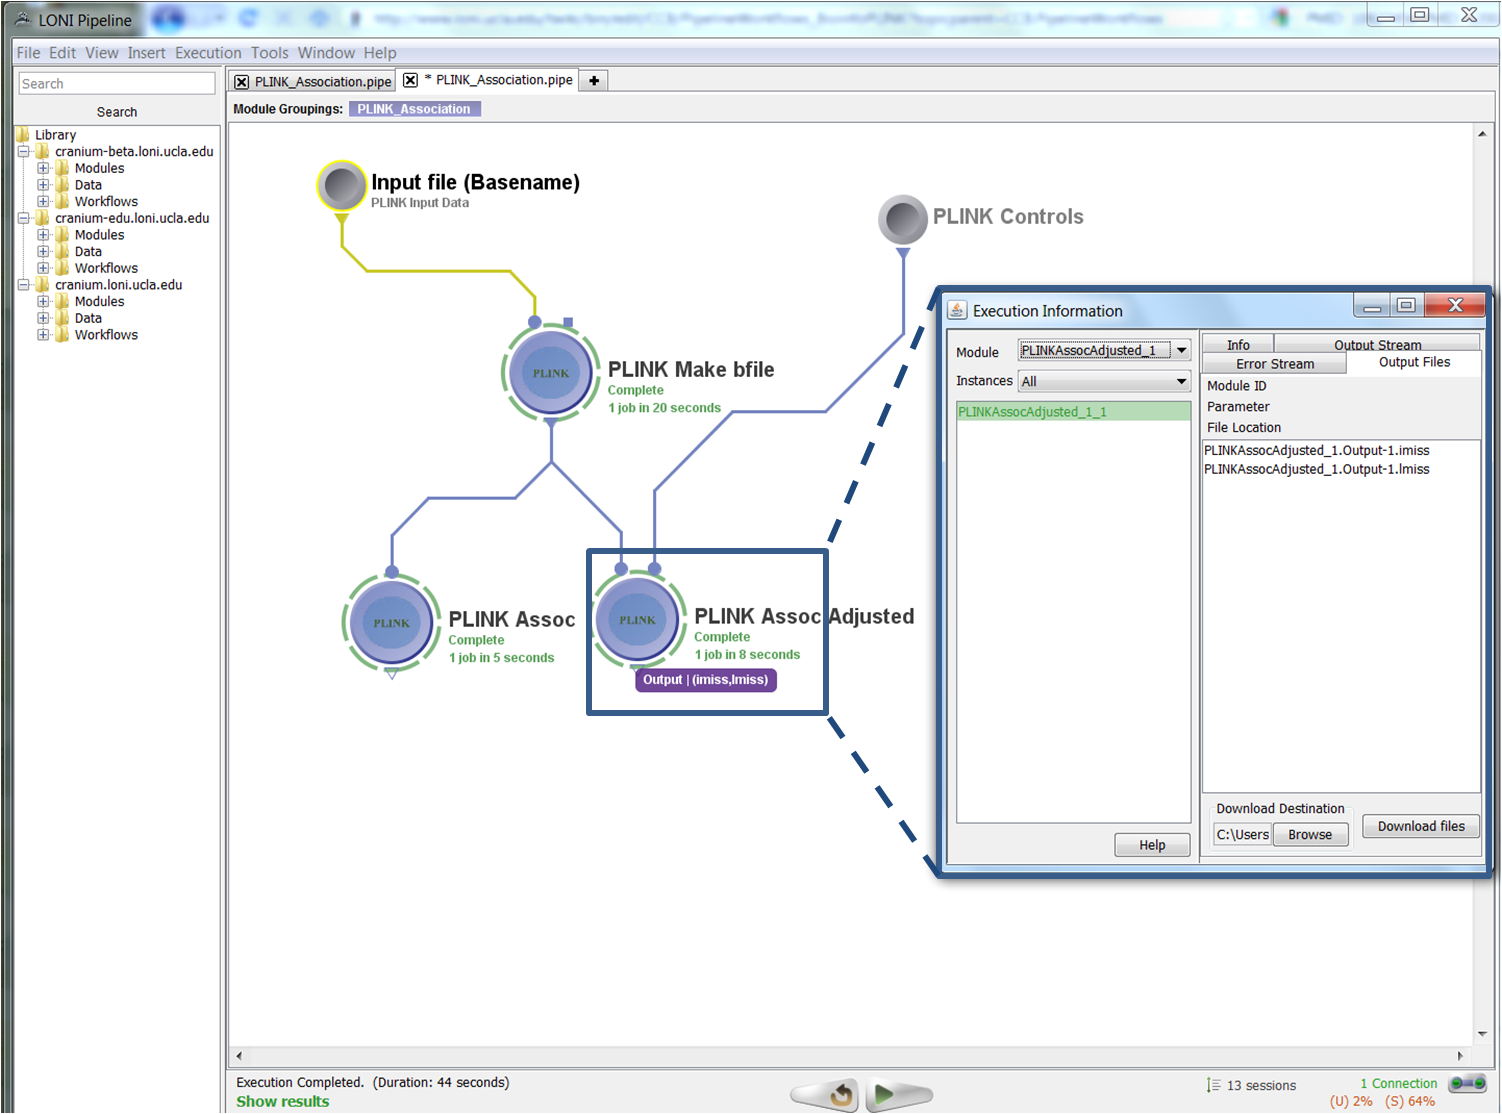The image size is (1502, 1114).
Task: Click the Help button in Execution Information
Action: tap(1152, 845)
